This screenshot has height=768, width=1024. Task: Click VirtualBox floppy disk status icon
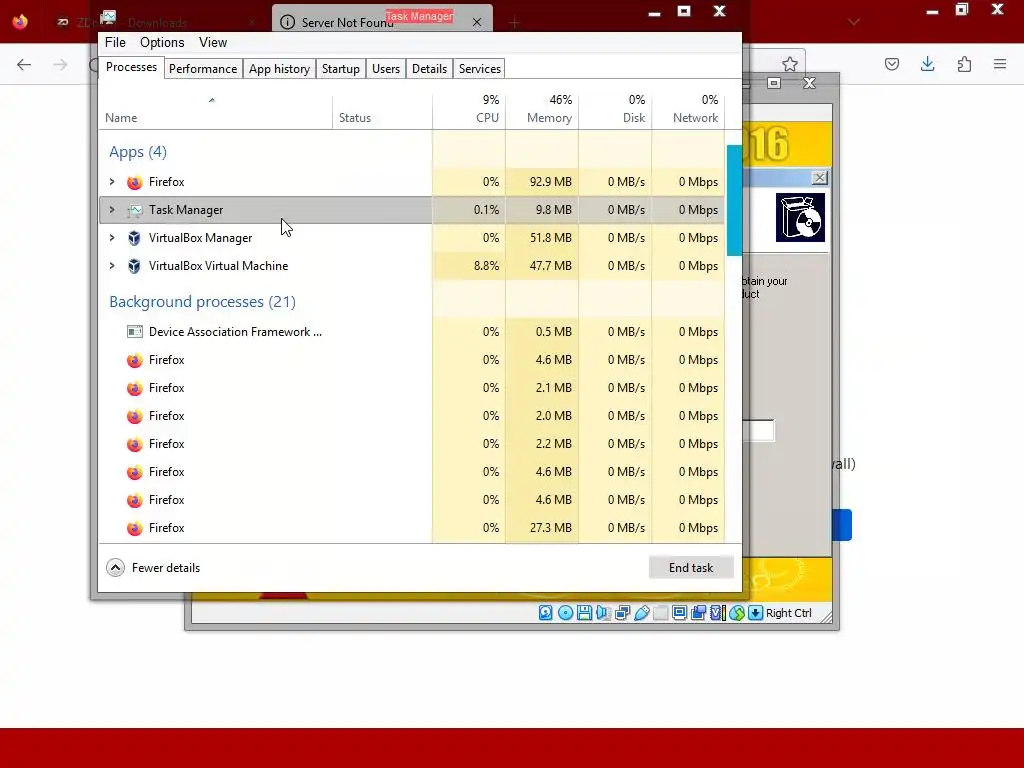[x=584, y=613]
